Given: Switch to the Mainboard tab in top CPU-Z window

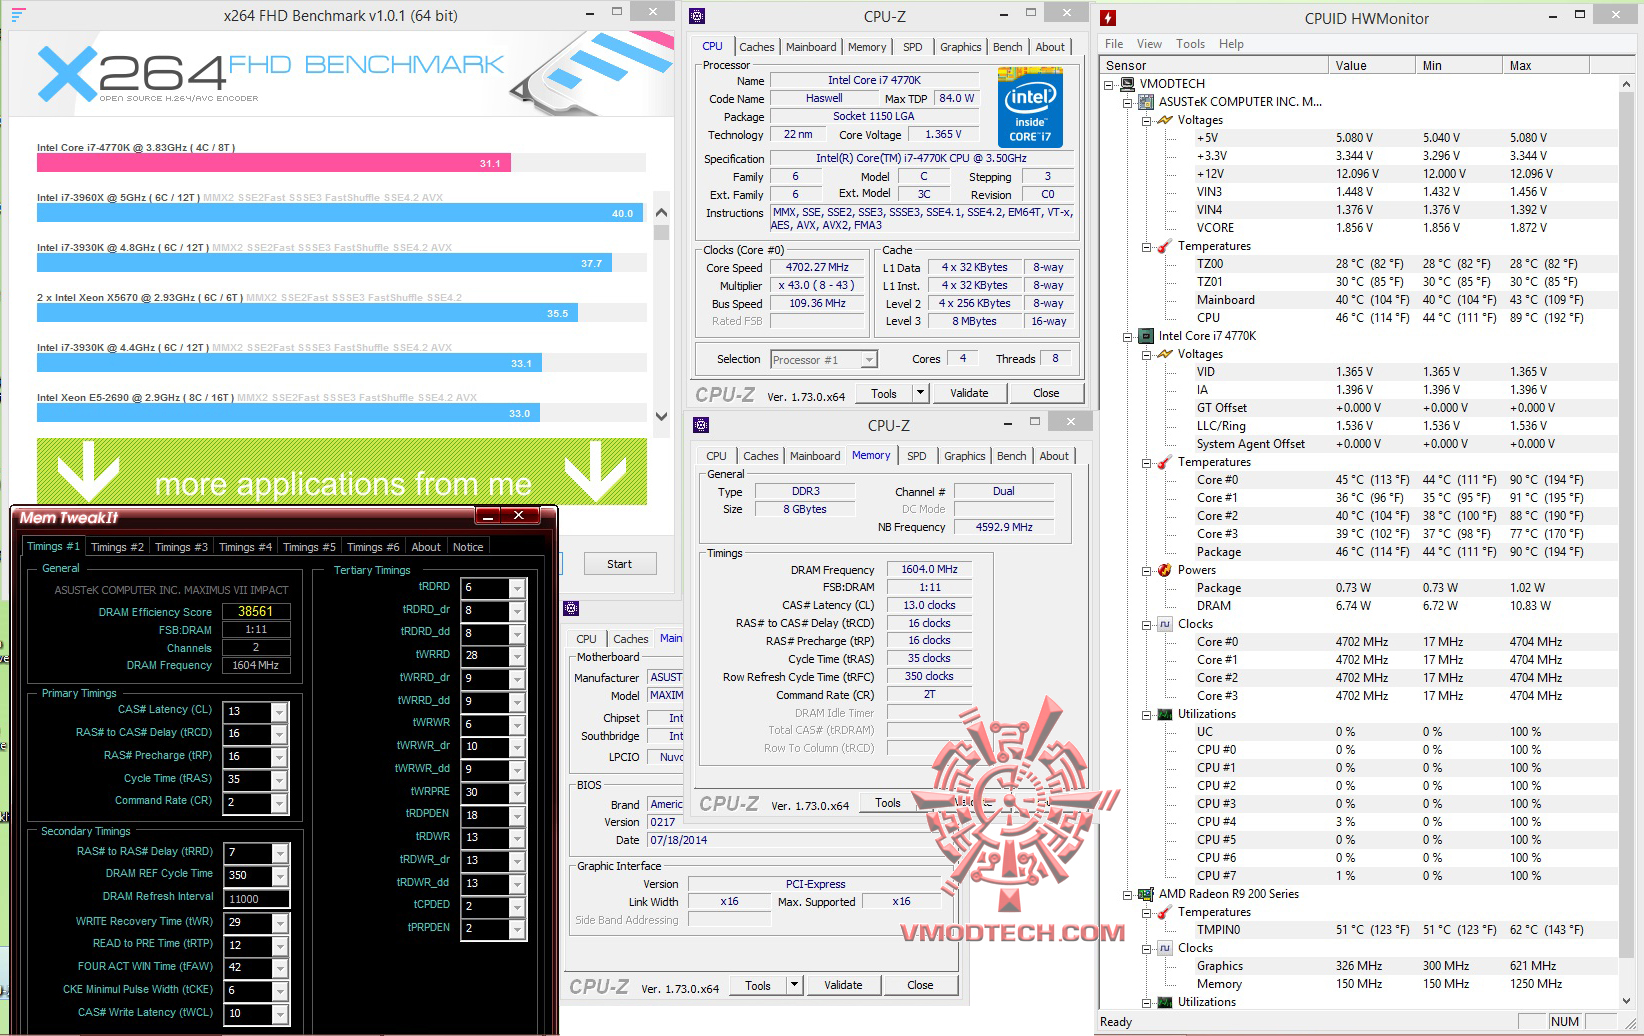Looking at the screenshot, I should tap(811, 47).
